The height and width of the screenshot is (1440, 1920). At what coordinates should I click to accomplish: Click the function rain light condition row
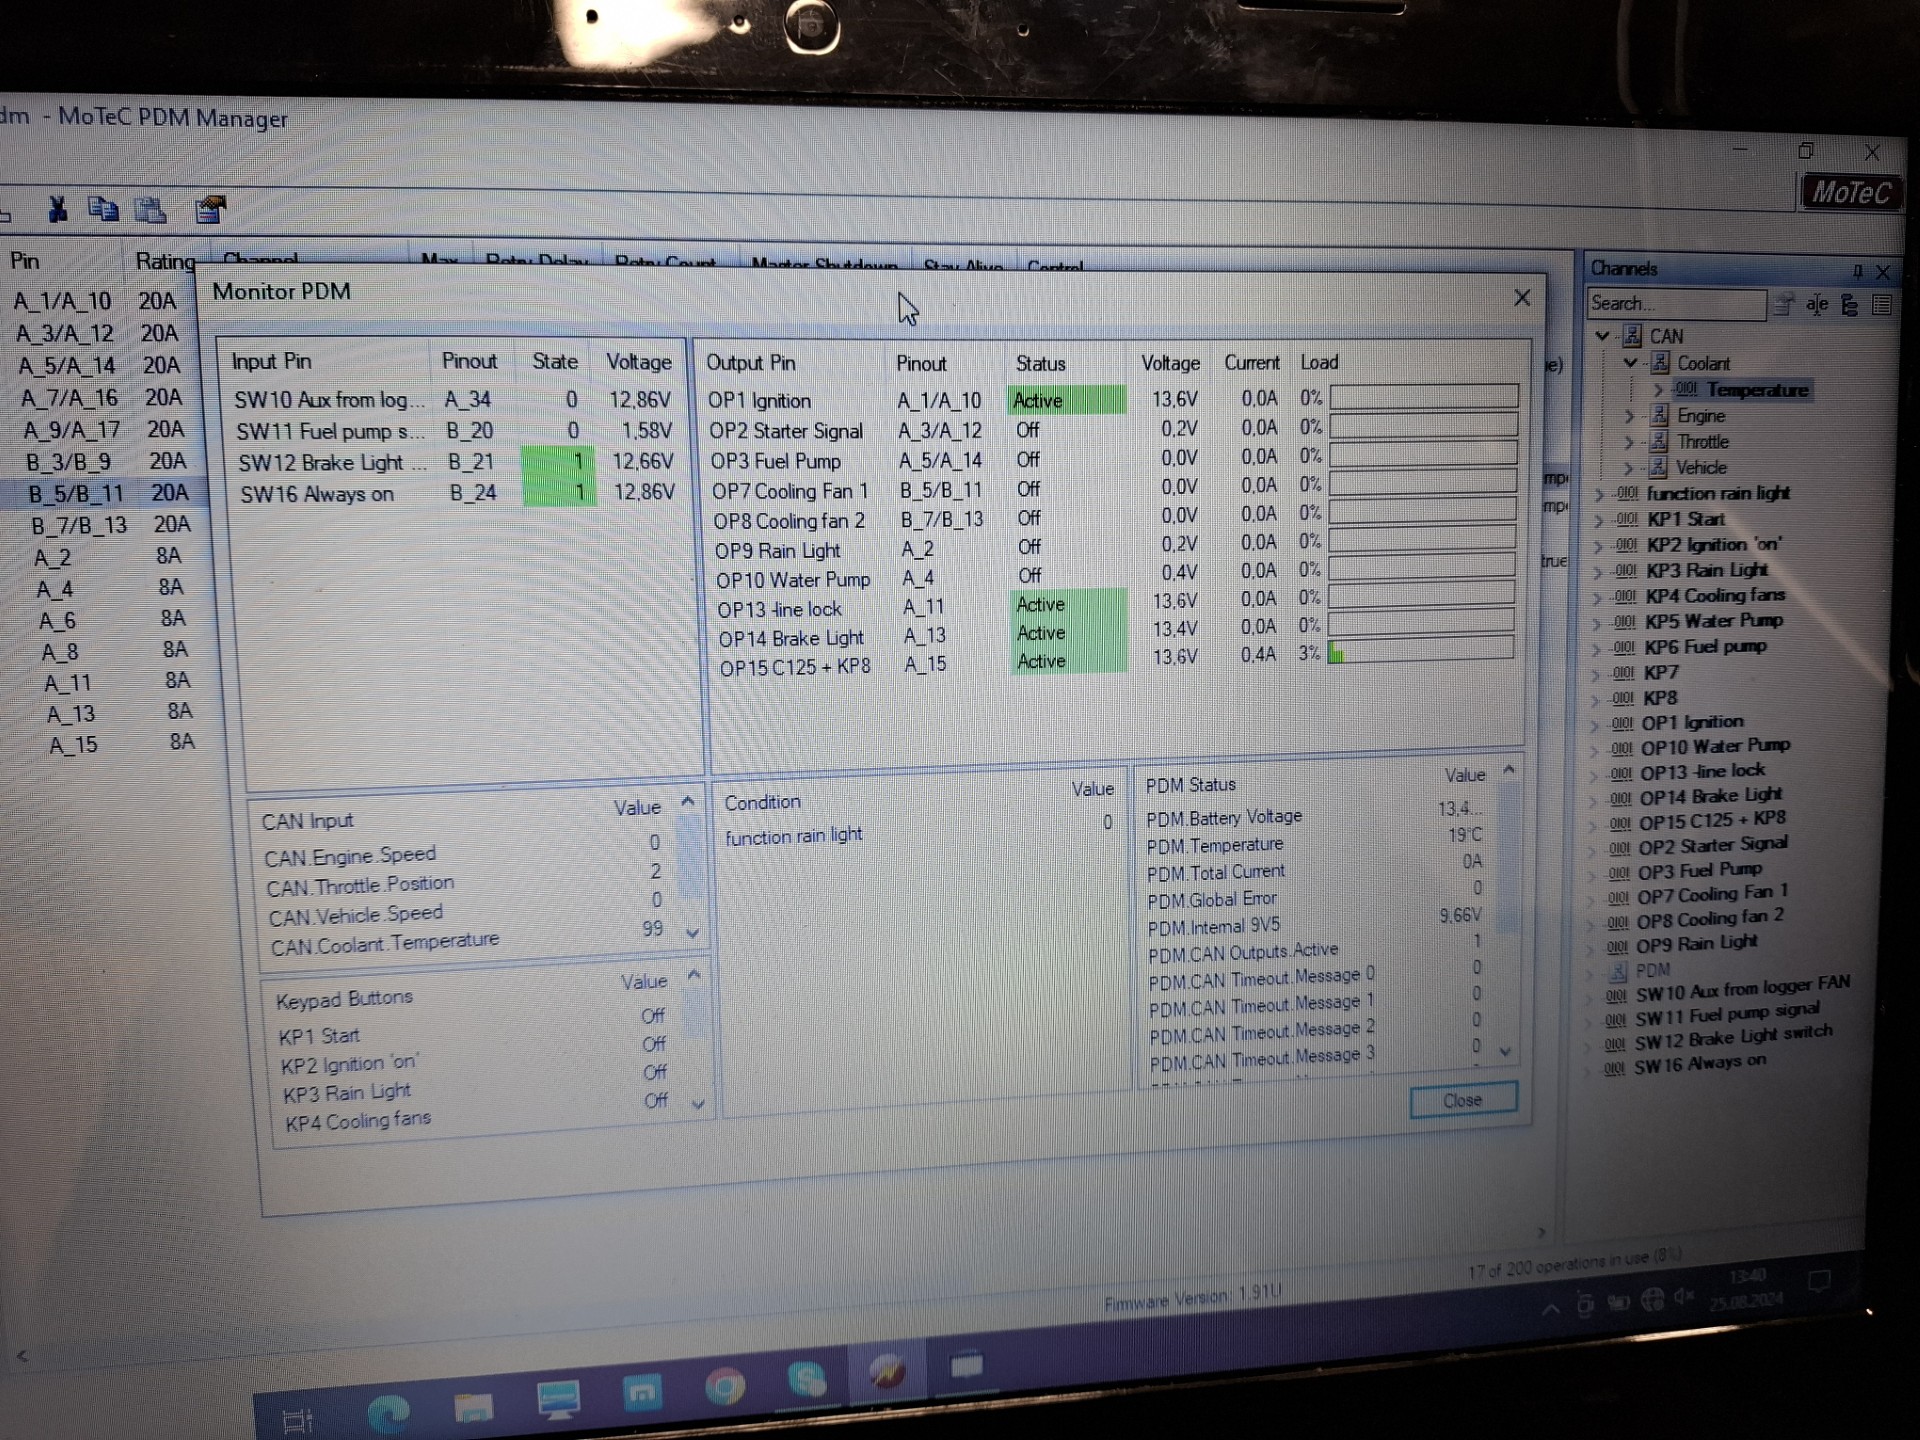[x=920, y=830]
